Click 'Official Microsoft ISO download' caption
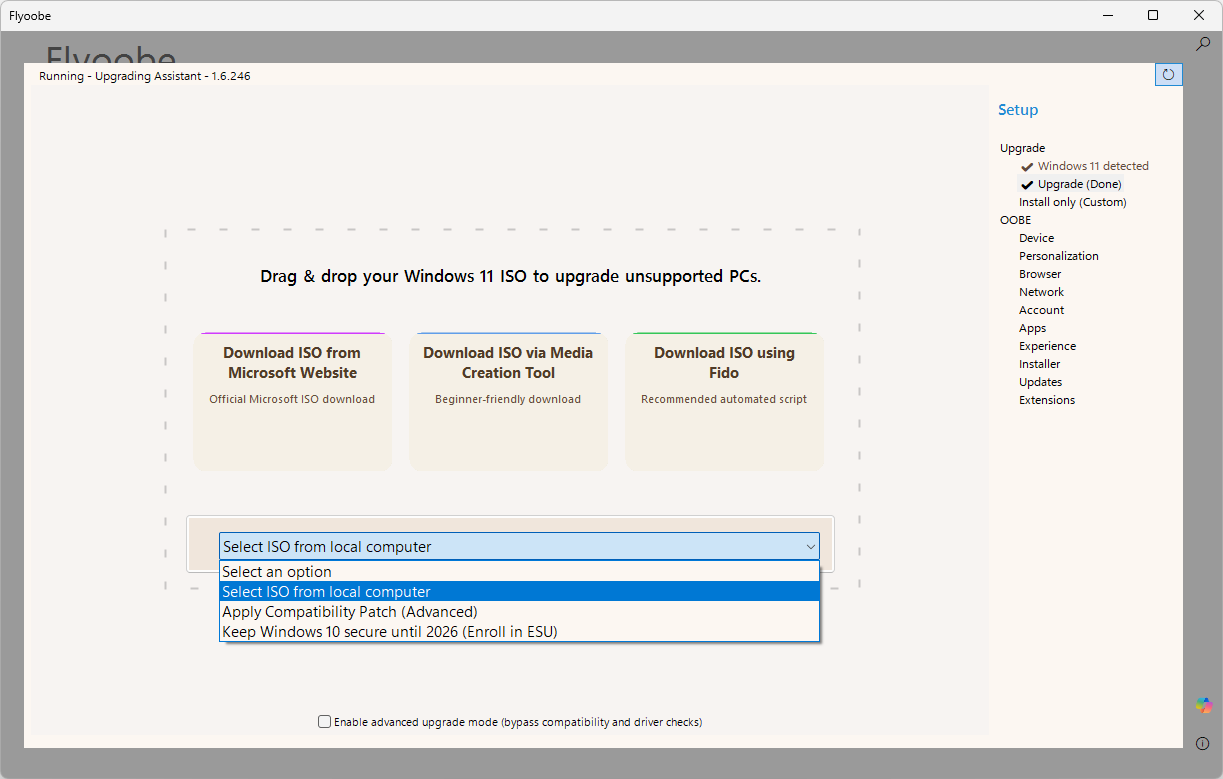This screenshot has width=1223, height=779. click(292, 399)
